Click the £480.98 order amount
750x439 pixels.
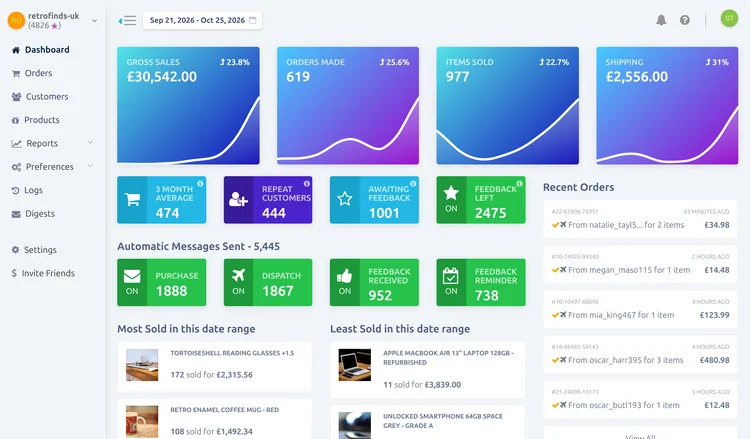click(715, 360)
